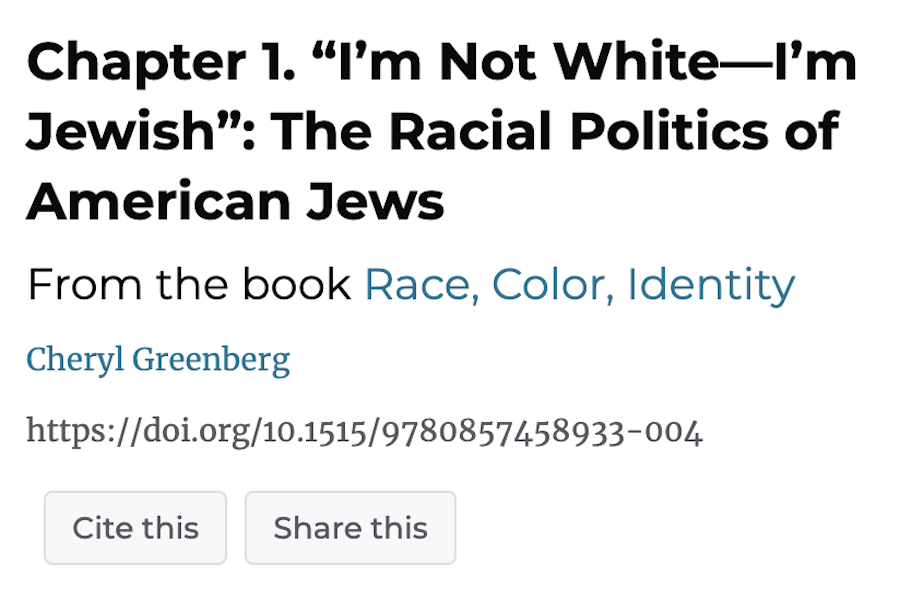The height and width of the screenshot is (612, 900).
Task: Click the chapter title heading
Action: (440, 133)
